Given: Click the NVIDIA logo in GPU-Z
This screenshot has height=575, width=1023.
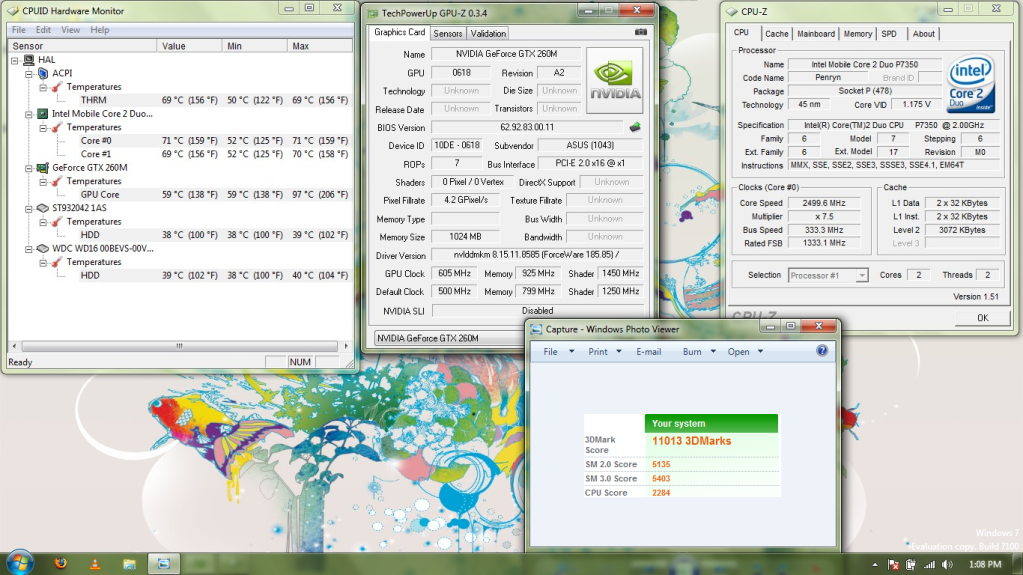Looking at the screenshot, I should point(615,80).
